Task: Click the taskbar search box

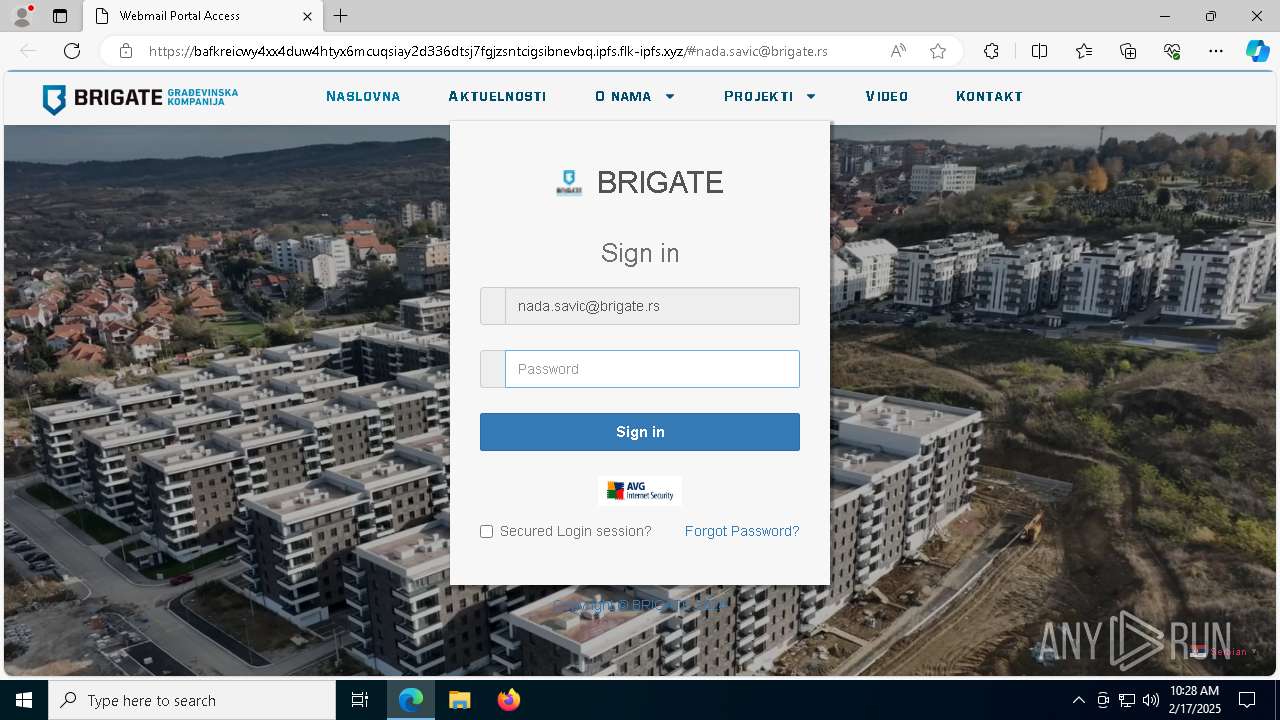Action: [192, 700]
